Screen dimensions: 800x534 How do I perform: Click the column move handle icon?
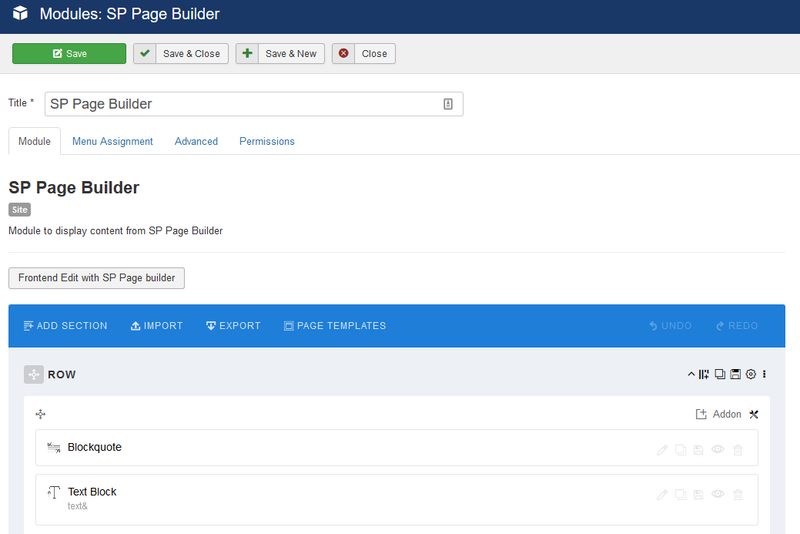pyautogui.click(x=40, y=414)
